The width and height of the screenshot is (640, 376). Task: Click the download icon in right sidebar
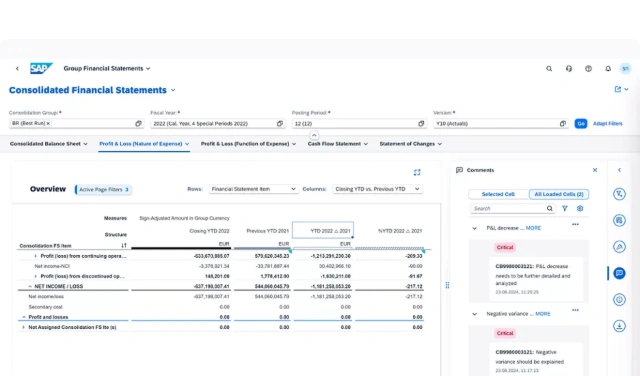[619, 326]
